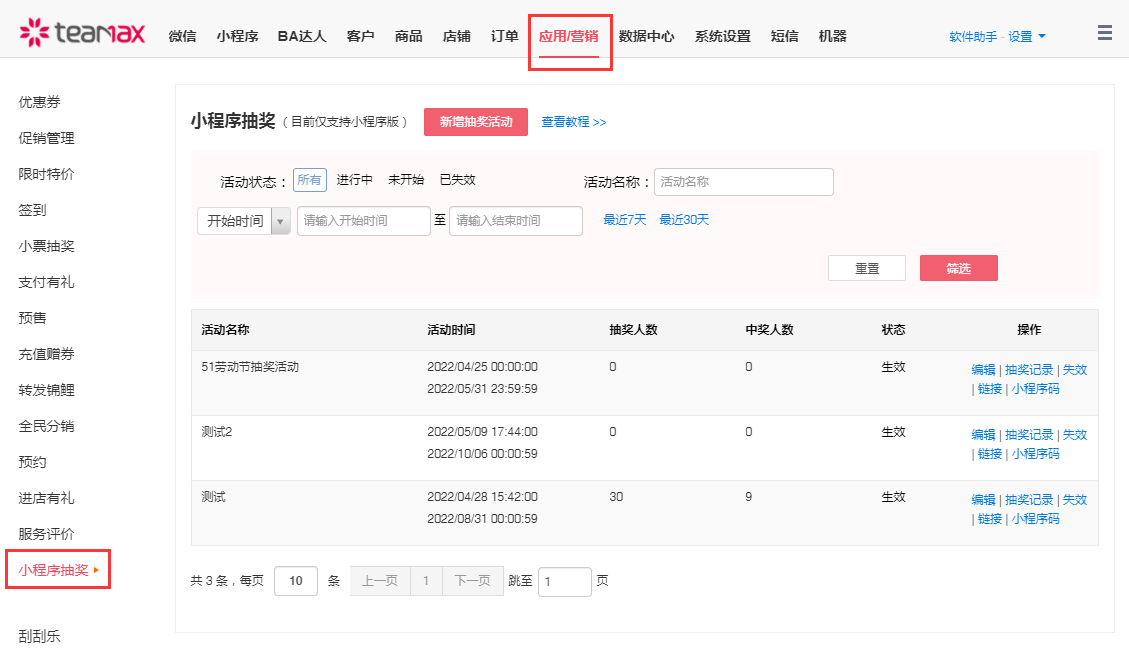This screenshot has height=650, width=1129.
Task: Expand the 软件助手 设置 dropdown
Action: [x=997, y=37]
